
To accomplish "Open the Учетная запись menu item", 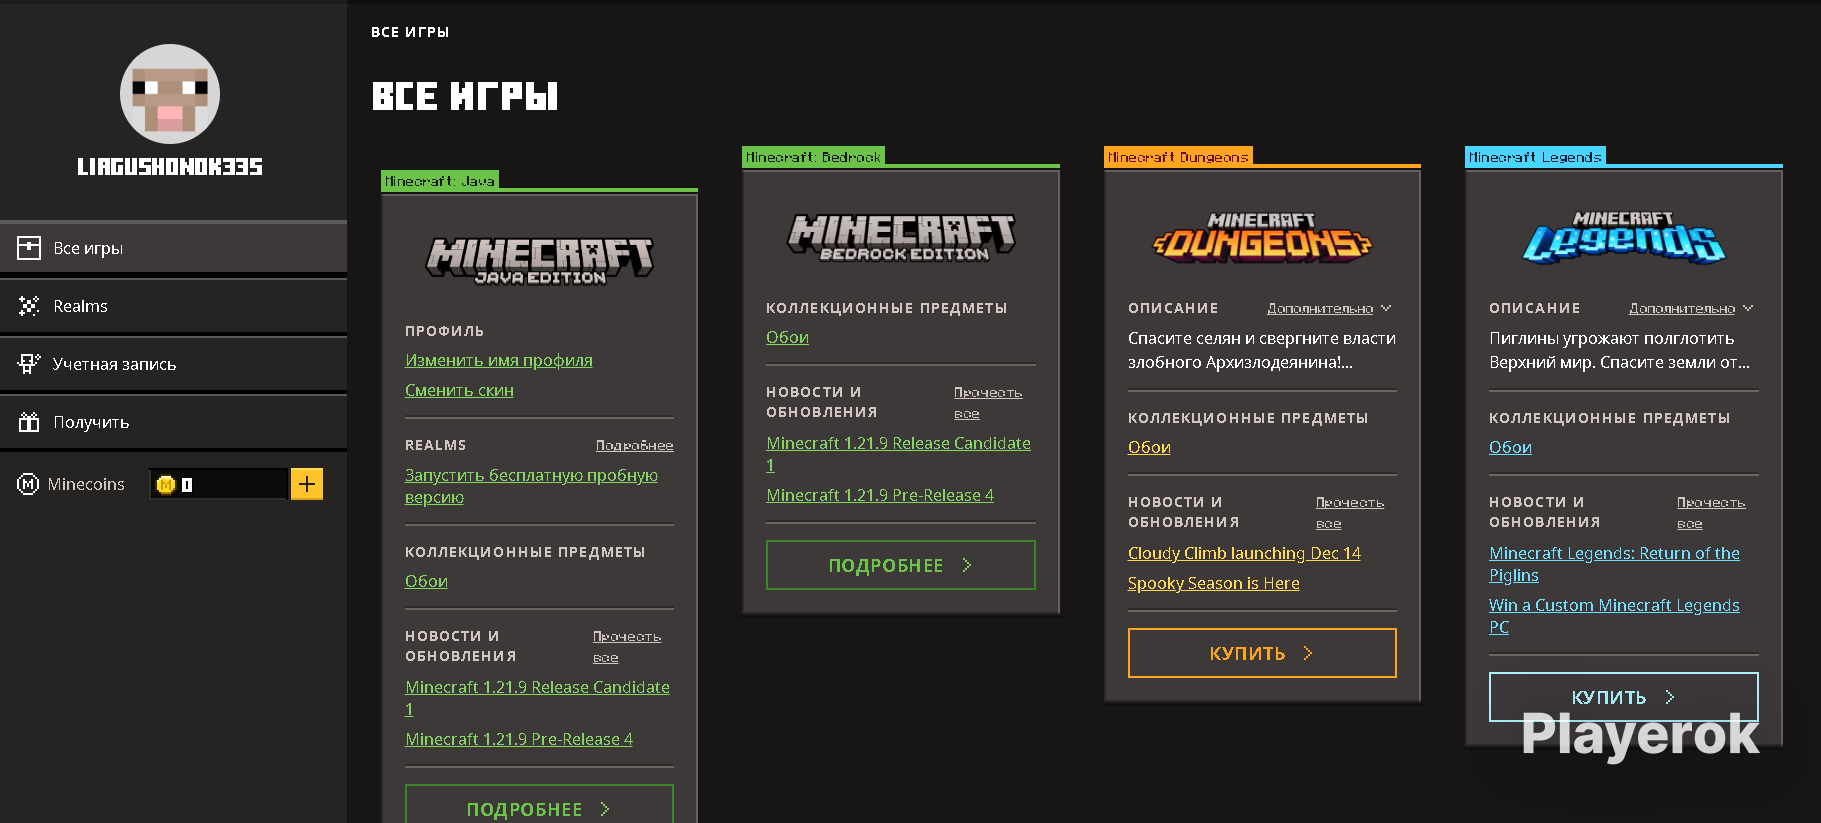I will (x=174, y=364).
